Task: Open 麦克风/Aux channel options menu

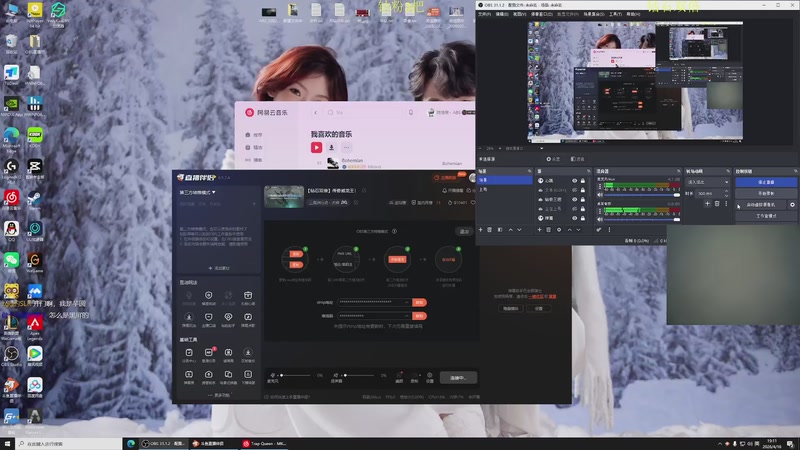Action: (x=599, y=187)
